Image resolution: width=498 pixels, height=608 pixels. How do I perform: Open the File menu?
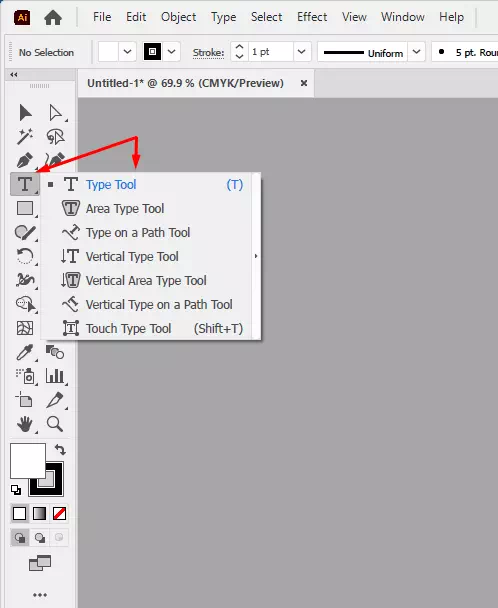coord(102,17)
